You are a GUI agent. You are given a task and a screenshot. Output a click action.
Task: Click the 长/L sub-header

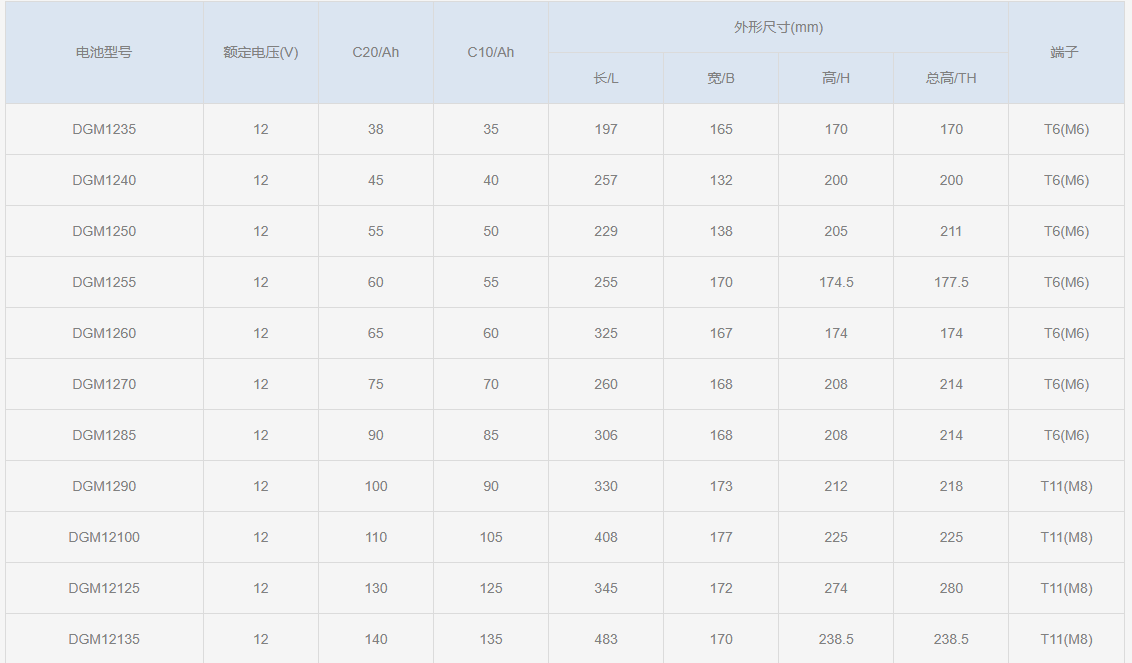coord(605,78)
